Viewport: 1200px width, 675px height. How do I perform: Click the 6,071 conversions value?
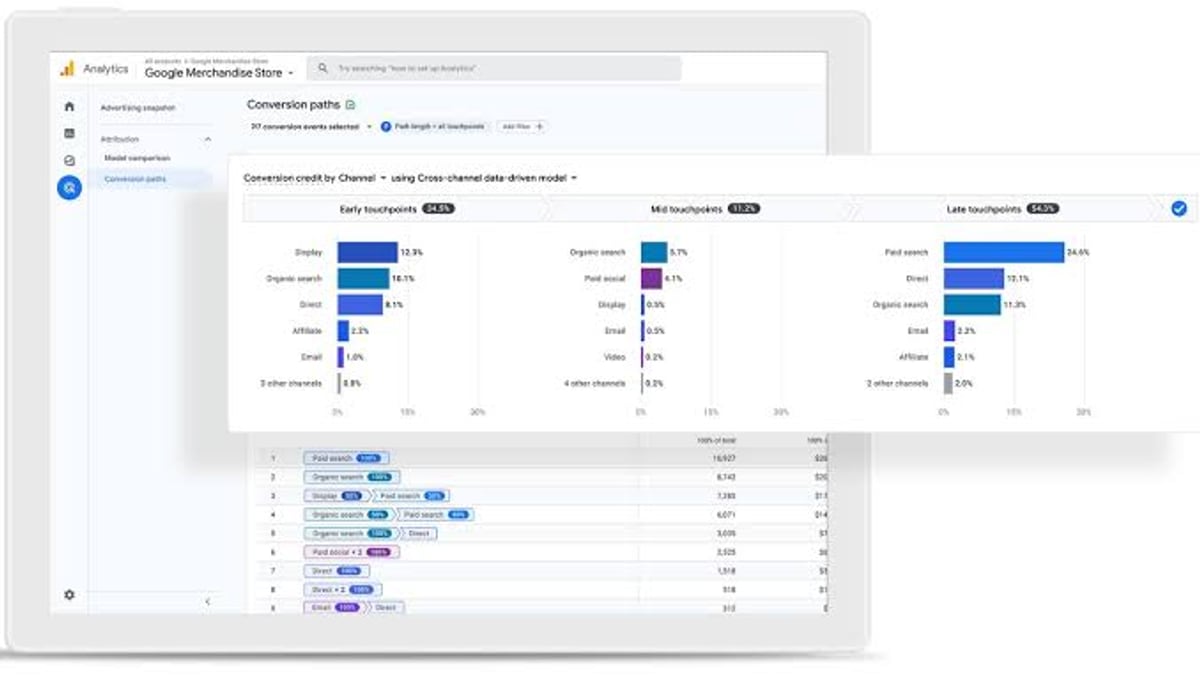(x=726, y=515)
